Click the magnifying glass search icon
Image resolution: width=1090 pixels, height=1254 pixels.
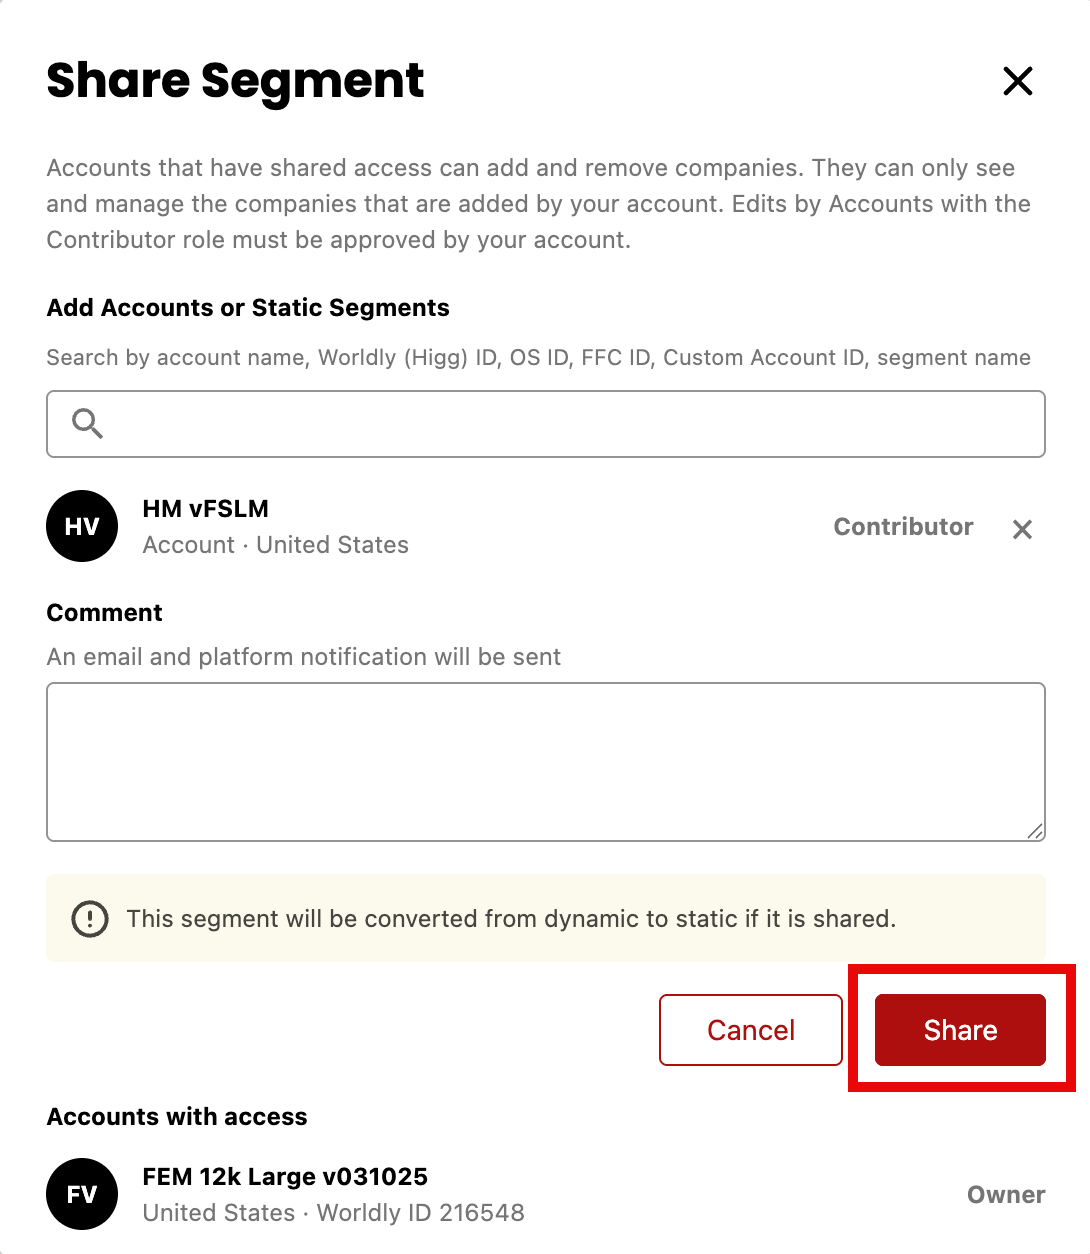pos(88,424)
